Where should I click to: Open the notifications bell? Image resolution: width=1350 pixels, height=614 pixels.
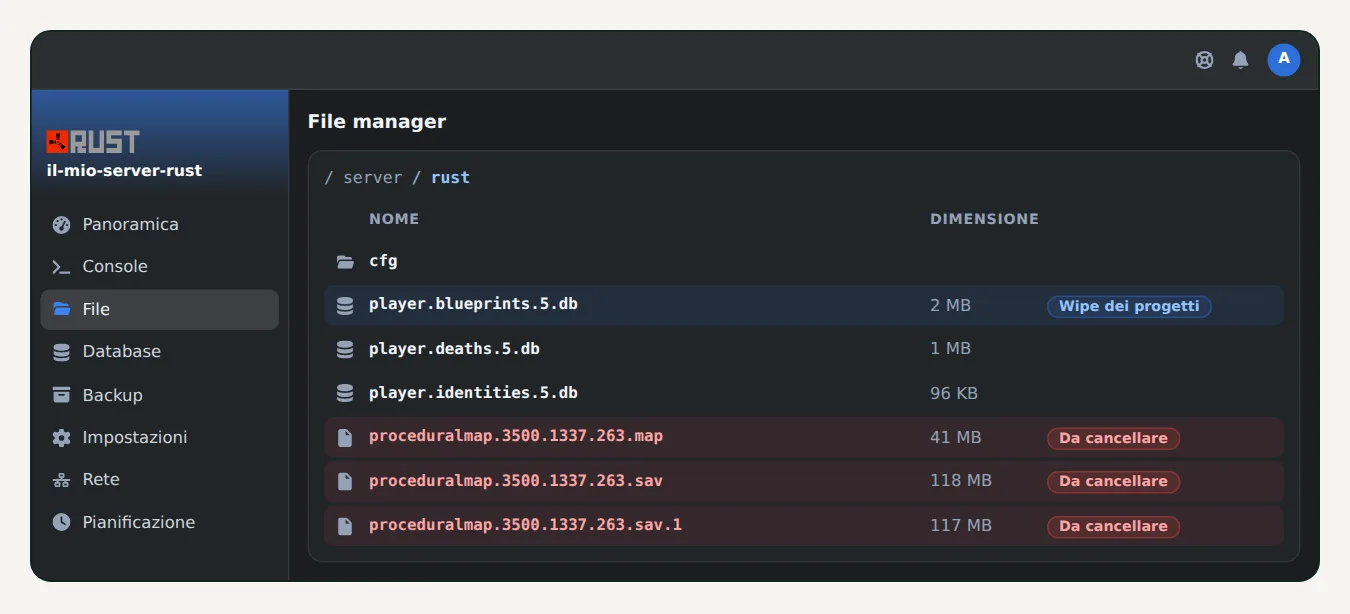pyautogui.click(x=1240, y=60)
